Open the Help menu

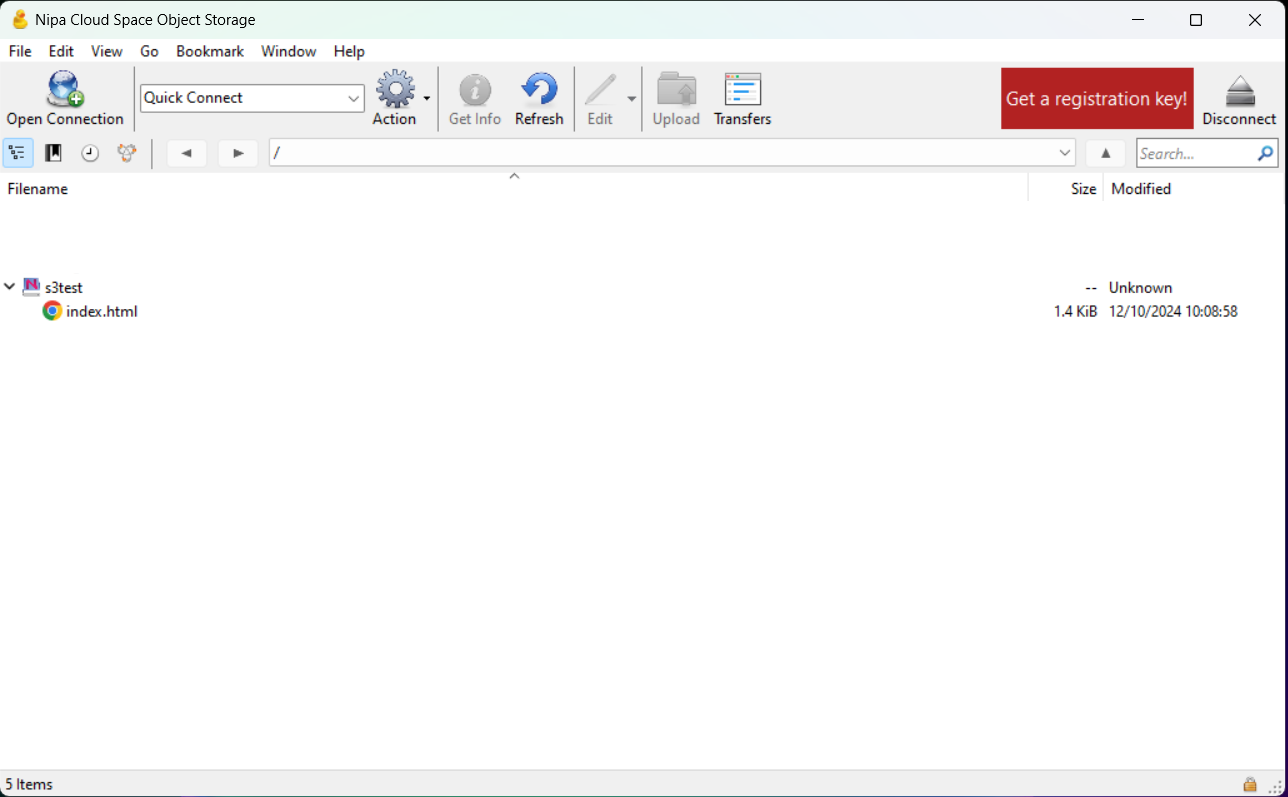[349, 51]
